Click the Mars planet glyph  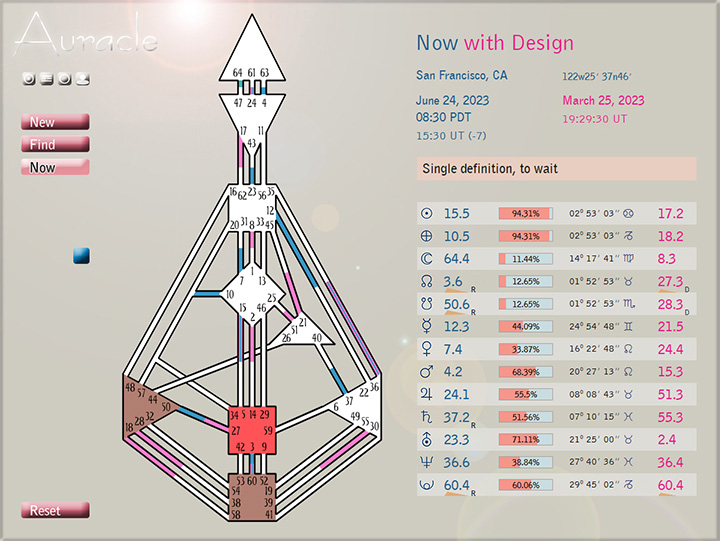[427, 372]
